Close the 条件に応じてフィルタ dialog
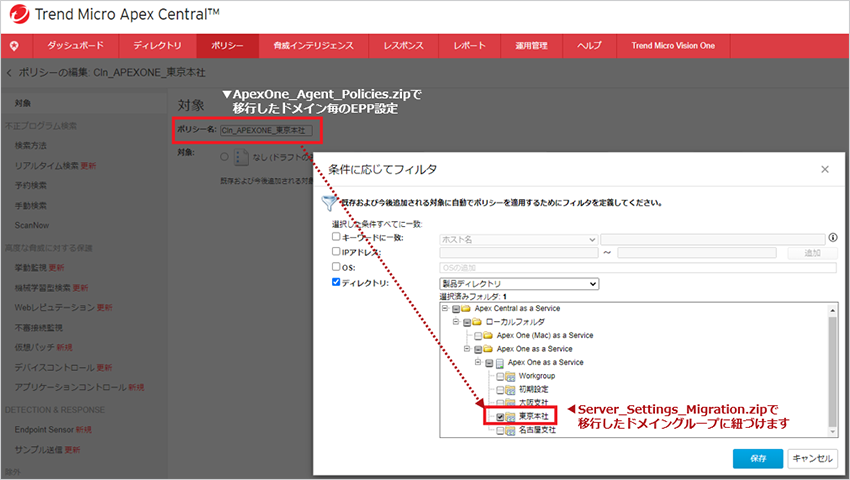The height and width of the screenshot is (480, 850). pos(824,169)
